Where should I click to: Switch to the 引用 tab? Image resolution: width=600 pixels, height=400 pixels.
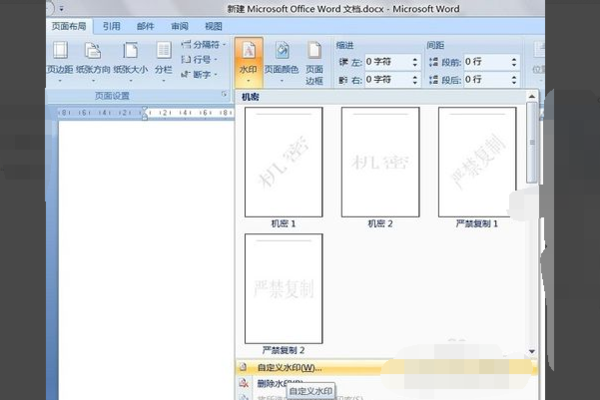tap(111, 26)
